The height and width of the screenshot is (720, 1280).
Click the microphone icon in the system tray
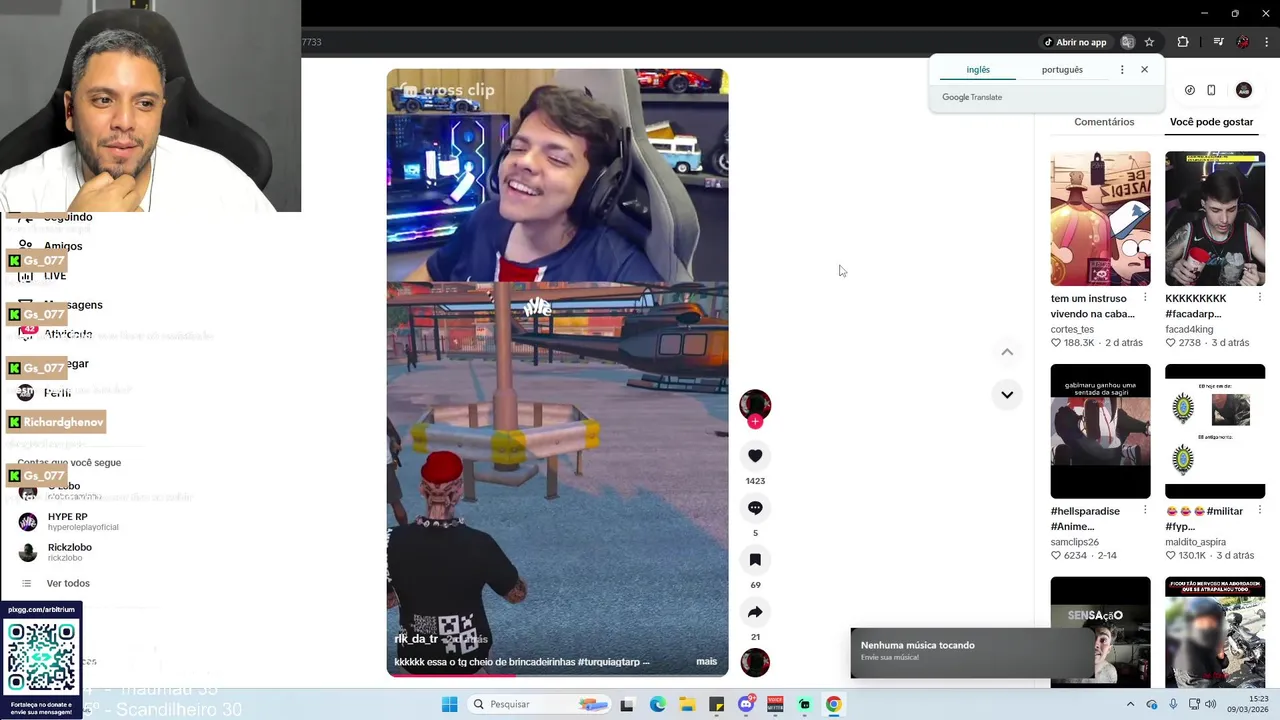click(x=1173, y=704)
